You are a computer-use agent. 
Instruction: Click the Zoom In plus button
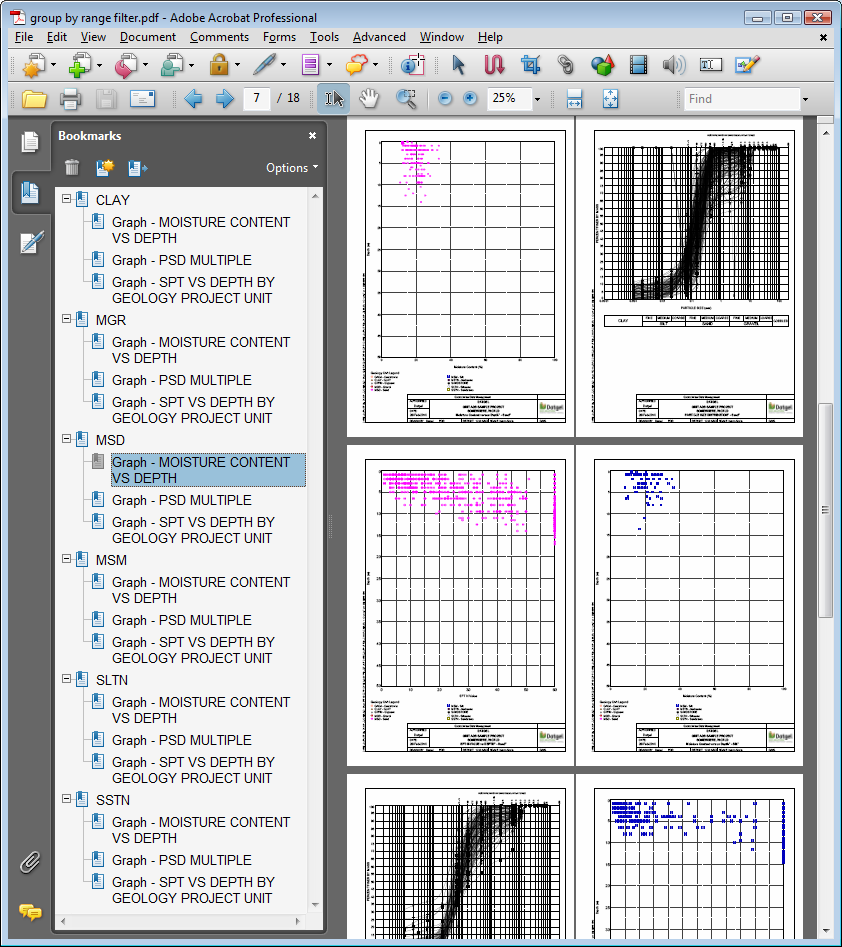(470, 99)
